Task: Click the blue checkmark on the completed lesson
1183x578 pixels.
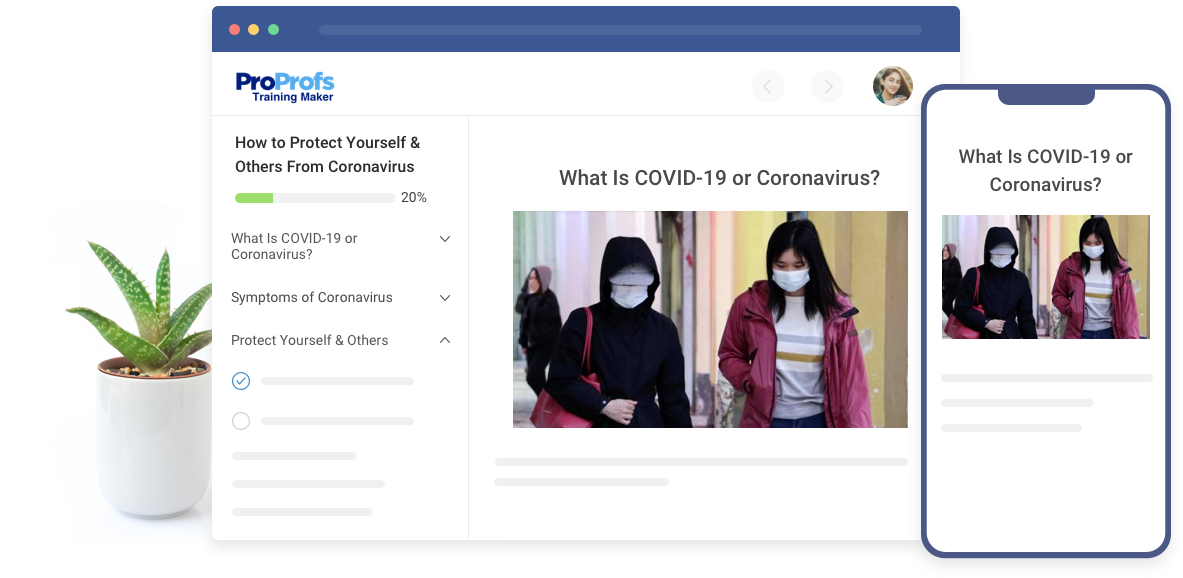Action: pos(241,380)
